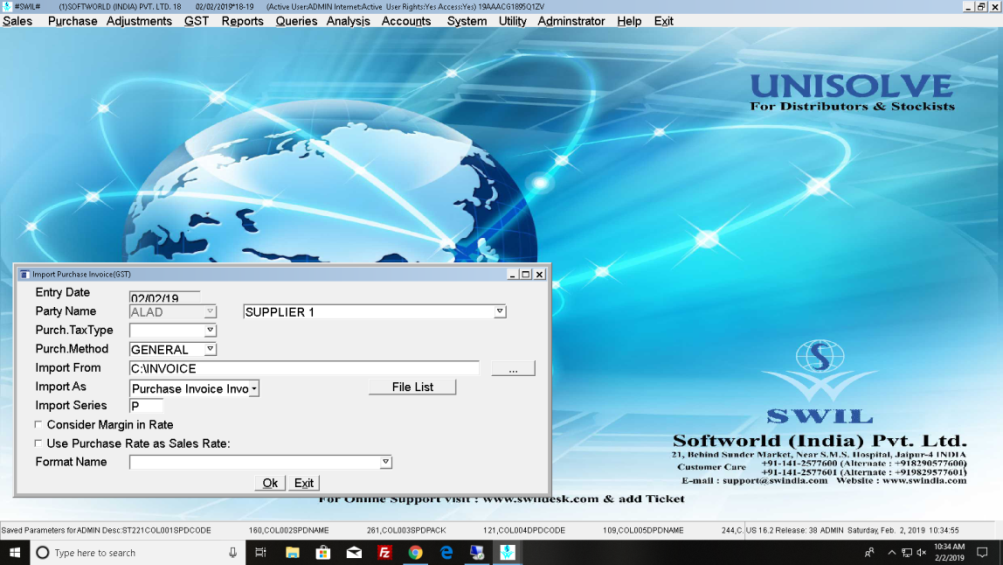The width and height of the screenshot is (1003, 565).
Task: Minimize the Import Purchase Invoice dialog
Action: click(x=512, y=275)
